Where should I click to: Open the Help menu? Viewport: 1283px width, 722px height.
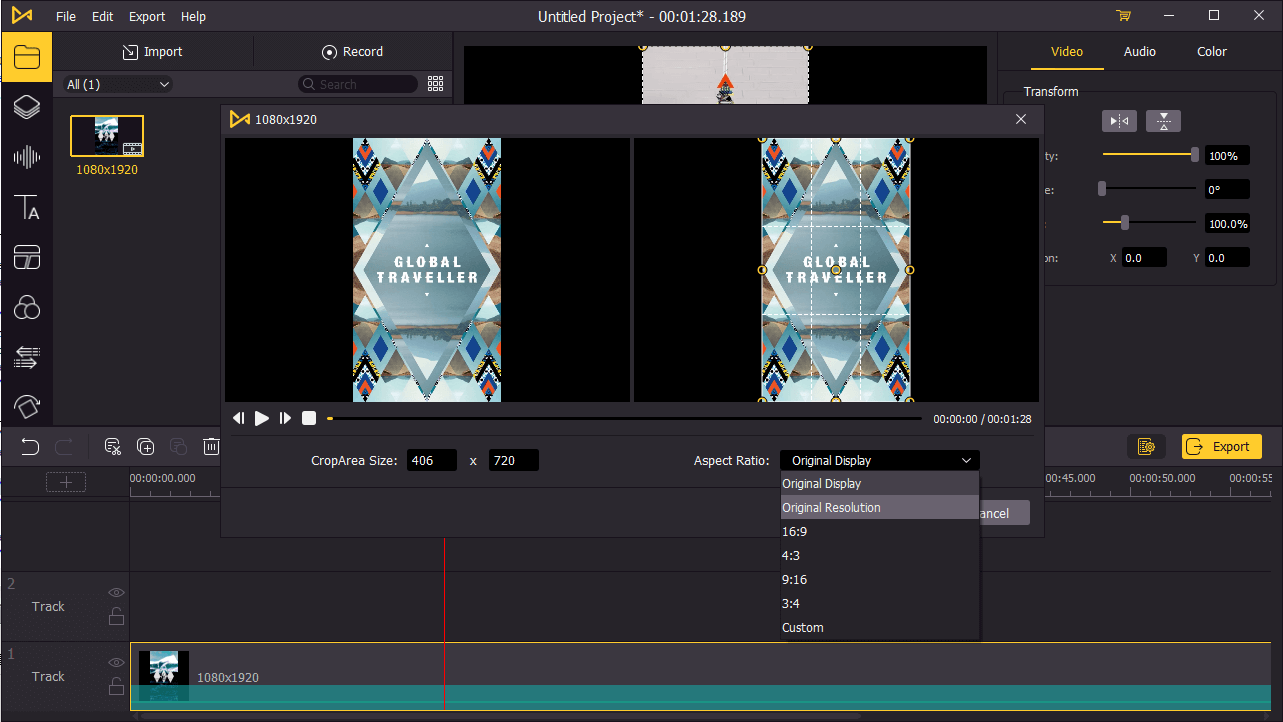pos(194,16)
